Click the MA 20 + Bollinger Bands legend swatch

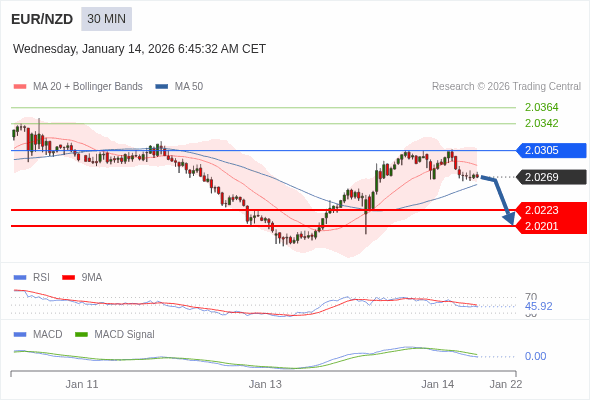(x=20, y=87)
